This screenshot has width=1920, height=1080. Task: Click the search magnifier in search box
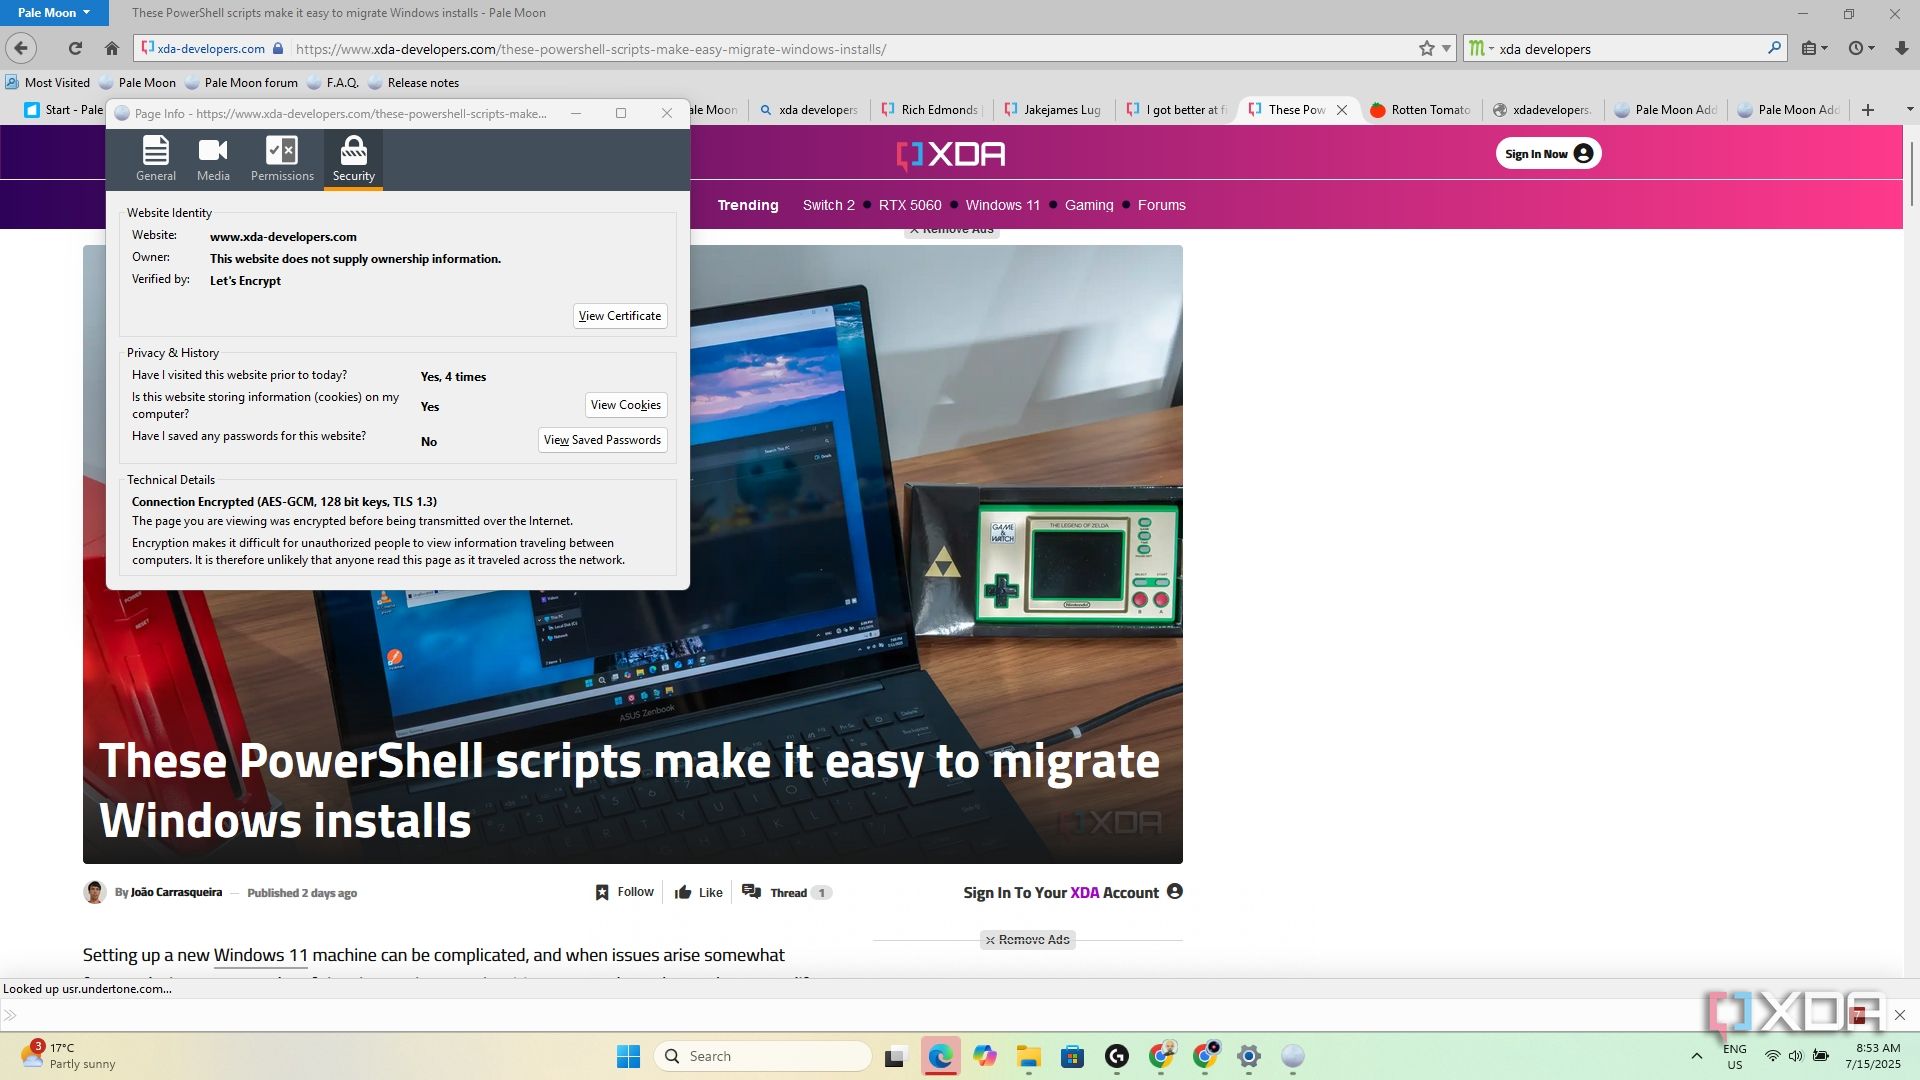tap(1775, 48)
